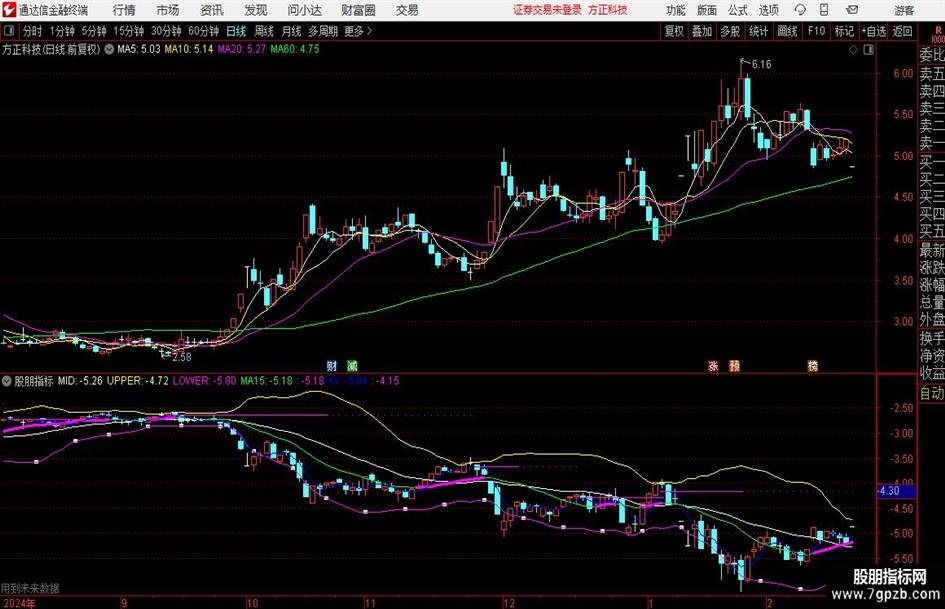Click the diamond icon atop main chart

[853, 50]
